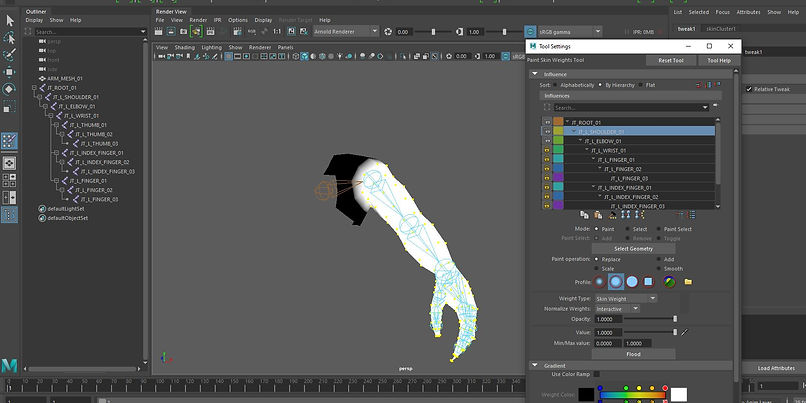Select the arrow Select tool in toolbox
The image size is (806, 403).
[9, 21]
